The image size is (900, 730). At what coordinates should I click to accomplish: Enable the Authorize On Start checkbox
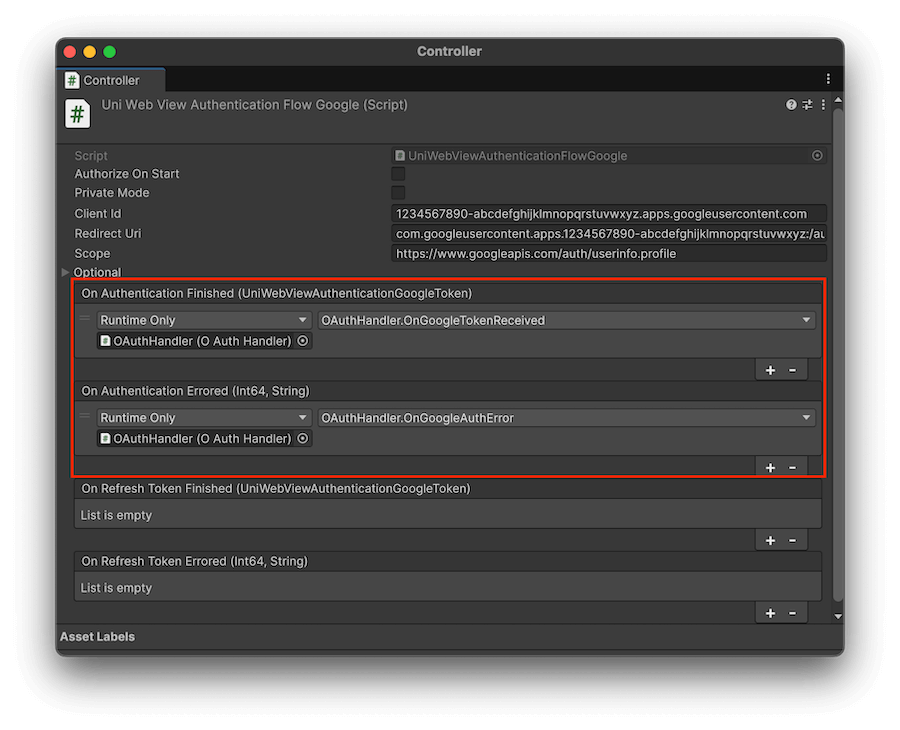(x=398, y=174)
